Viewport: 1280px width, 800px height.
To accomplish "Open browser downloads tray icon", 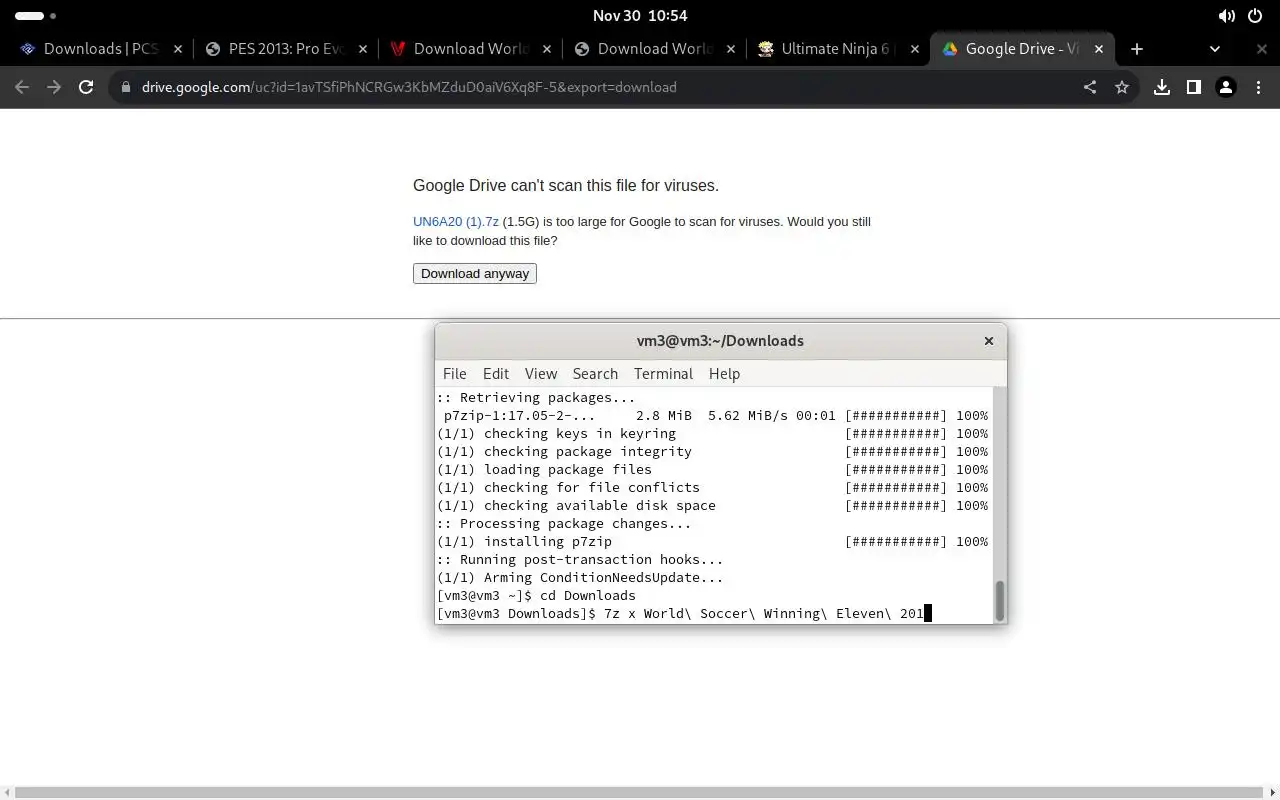I will click(1161, 87).
